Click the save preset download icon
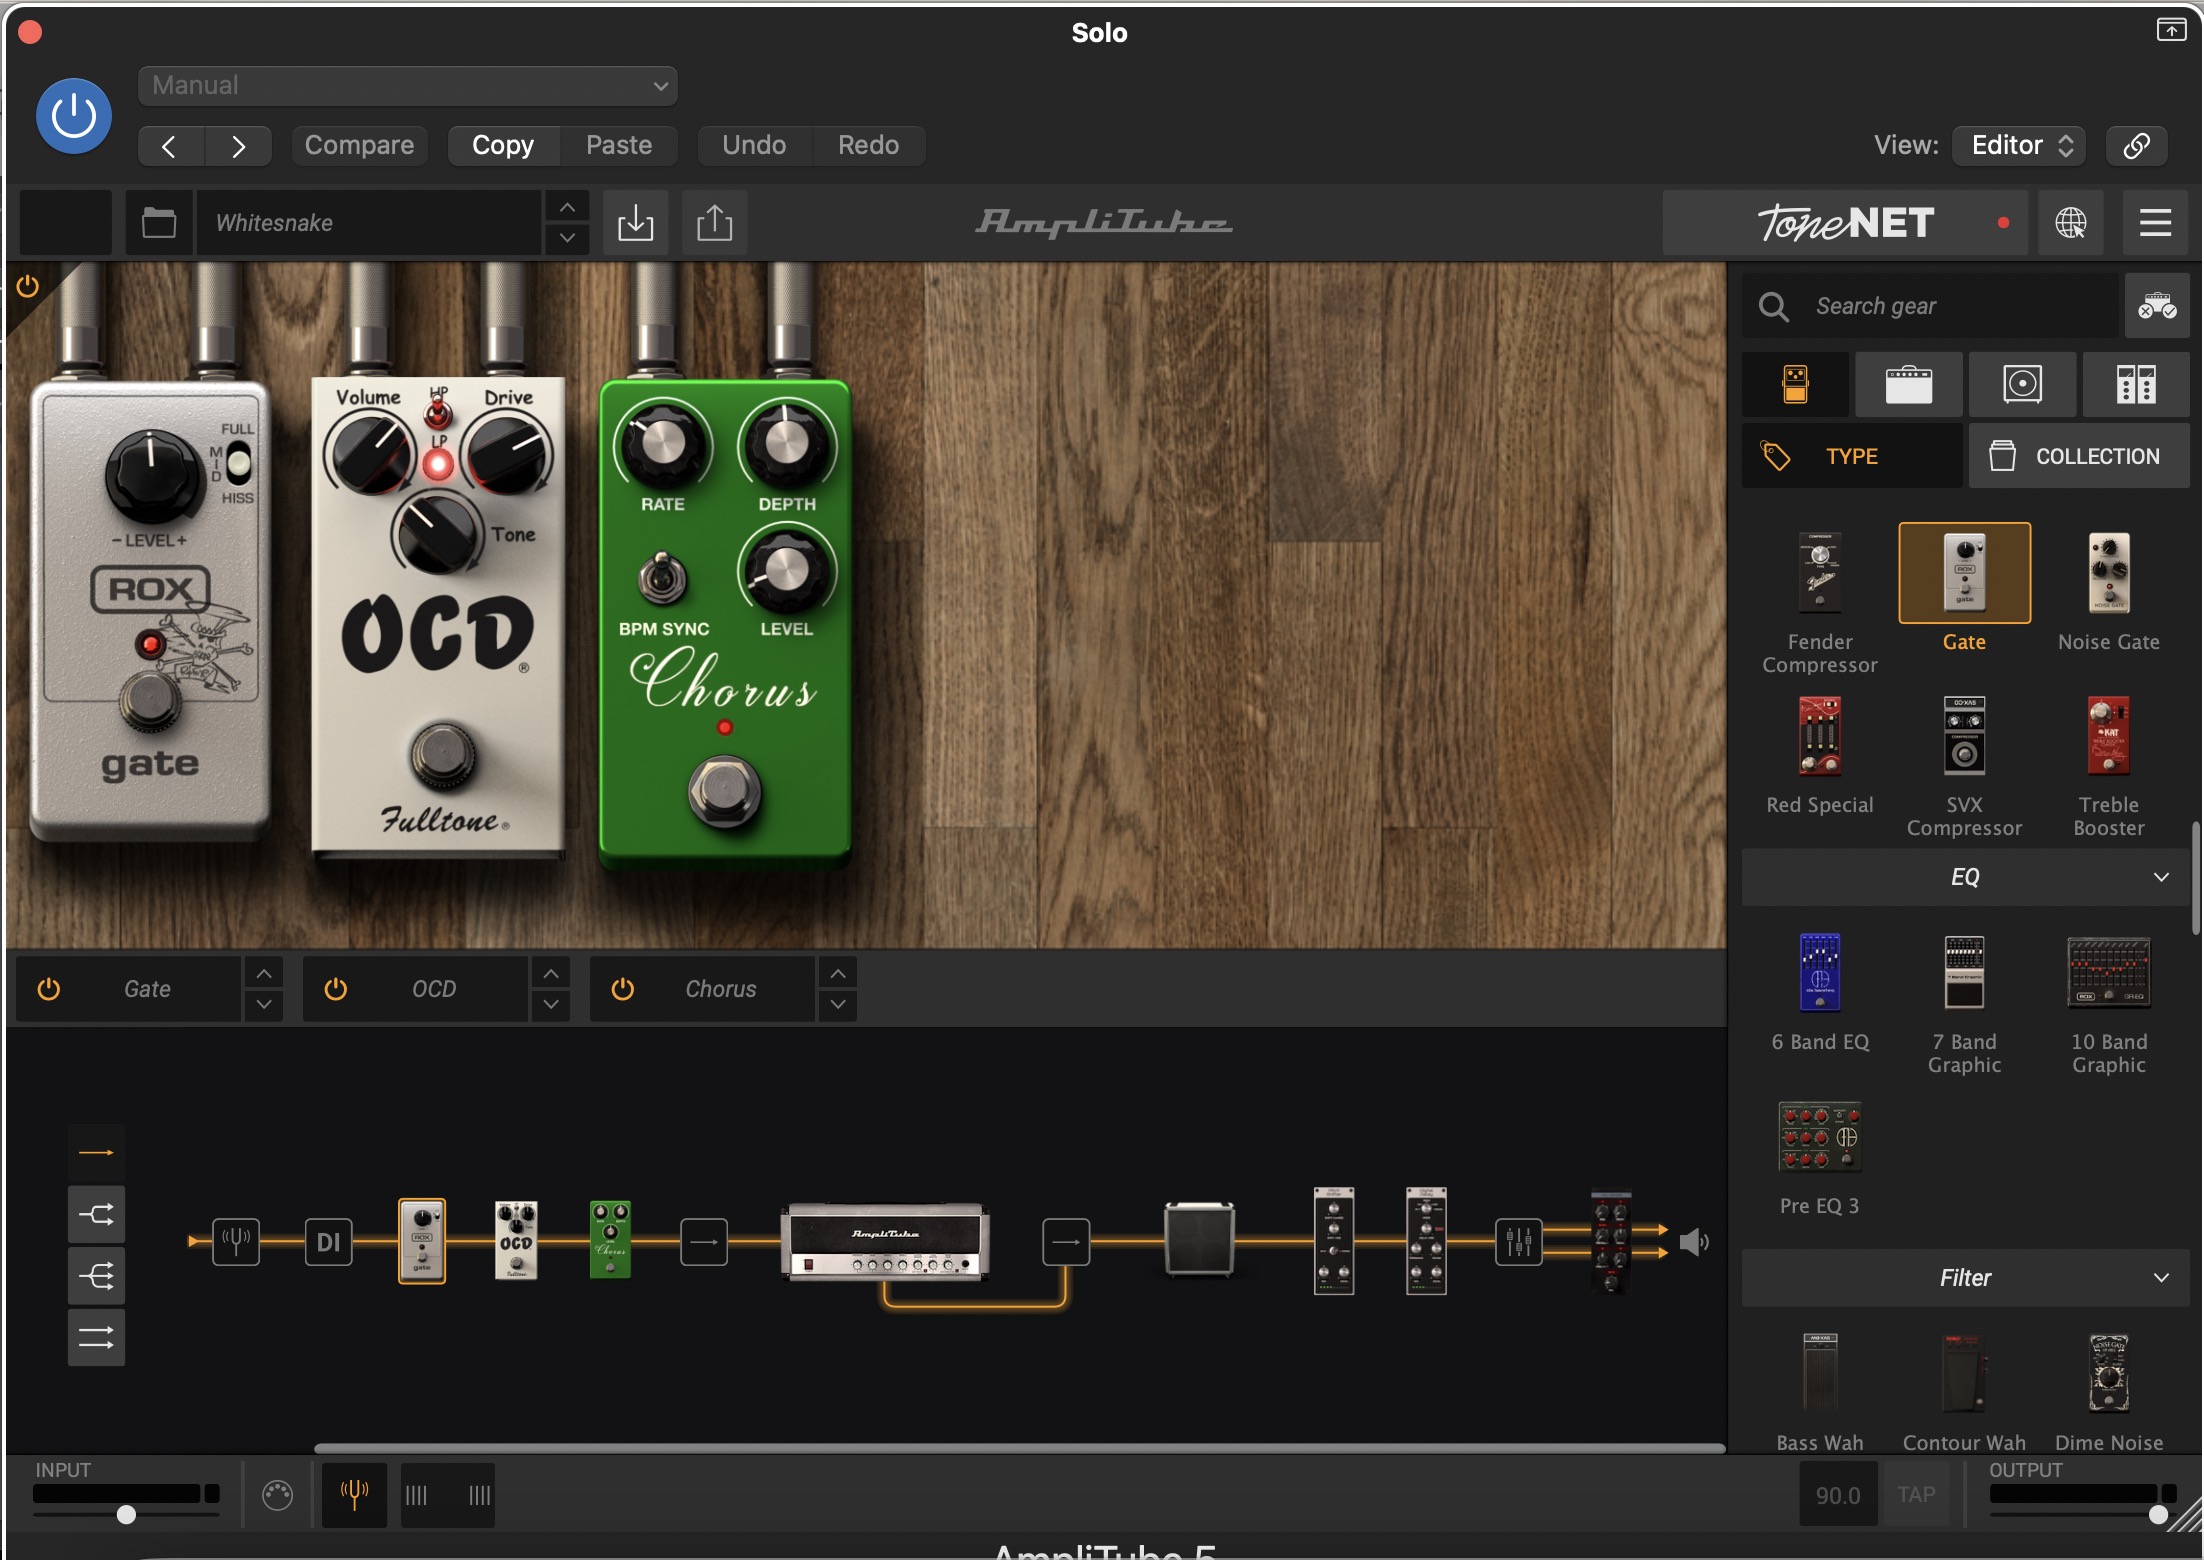 (x=635, y=222)
